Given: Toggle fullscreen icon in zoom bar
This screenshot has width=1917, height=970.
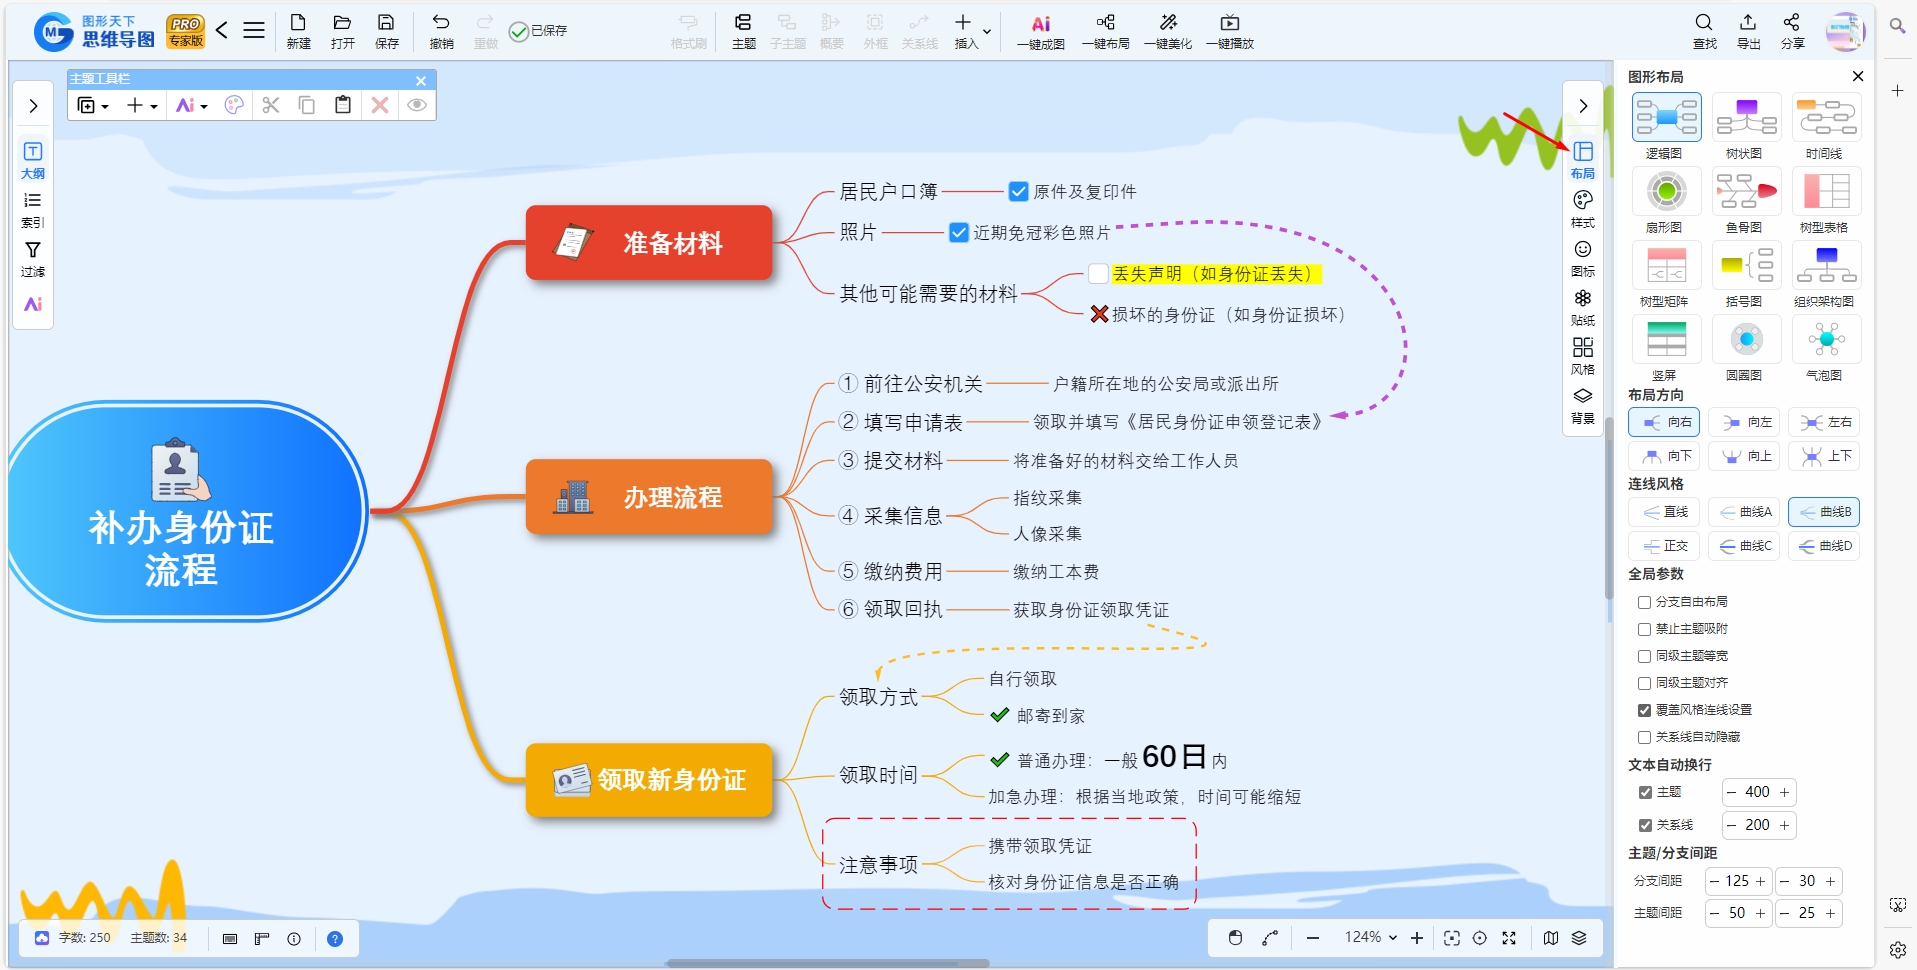Looking at the screenshot, I should (1509, 938).
